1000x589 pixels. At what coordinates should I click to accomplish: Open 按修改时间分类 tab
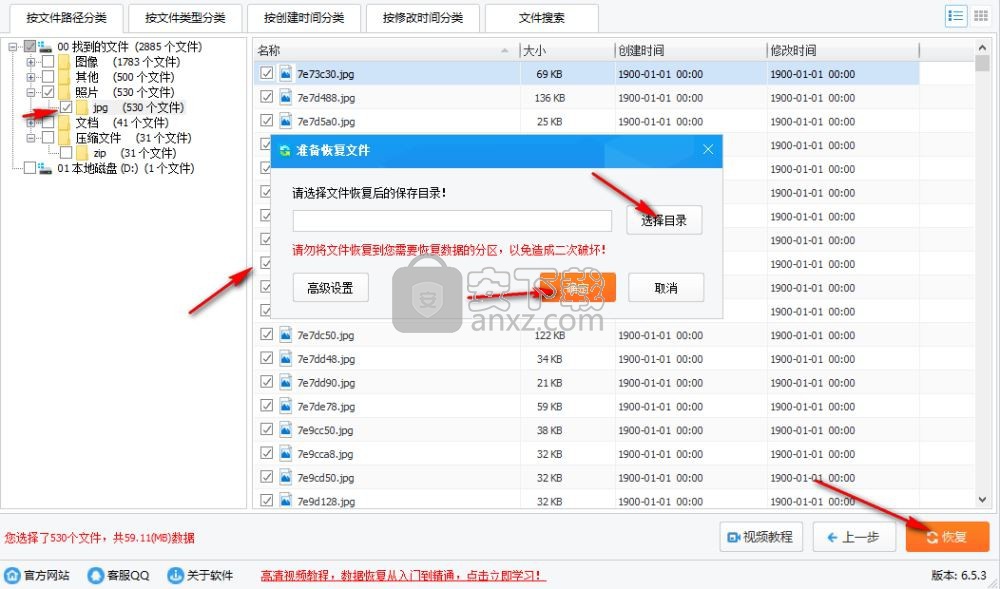point(423,18)
